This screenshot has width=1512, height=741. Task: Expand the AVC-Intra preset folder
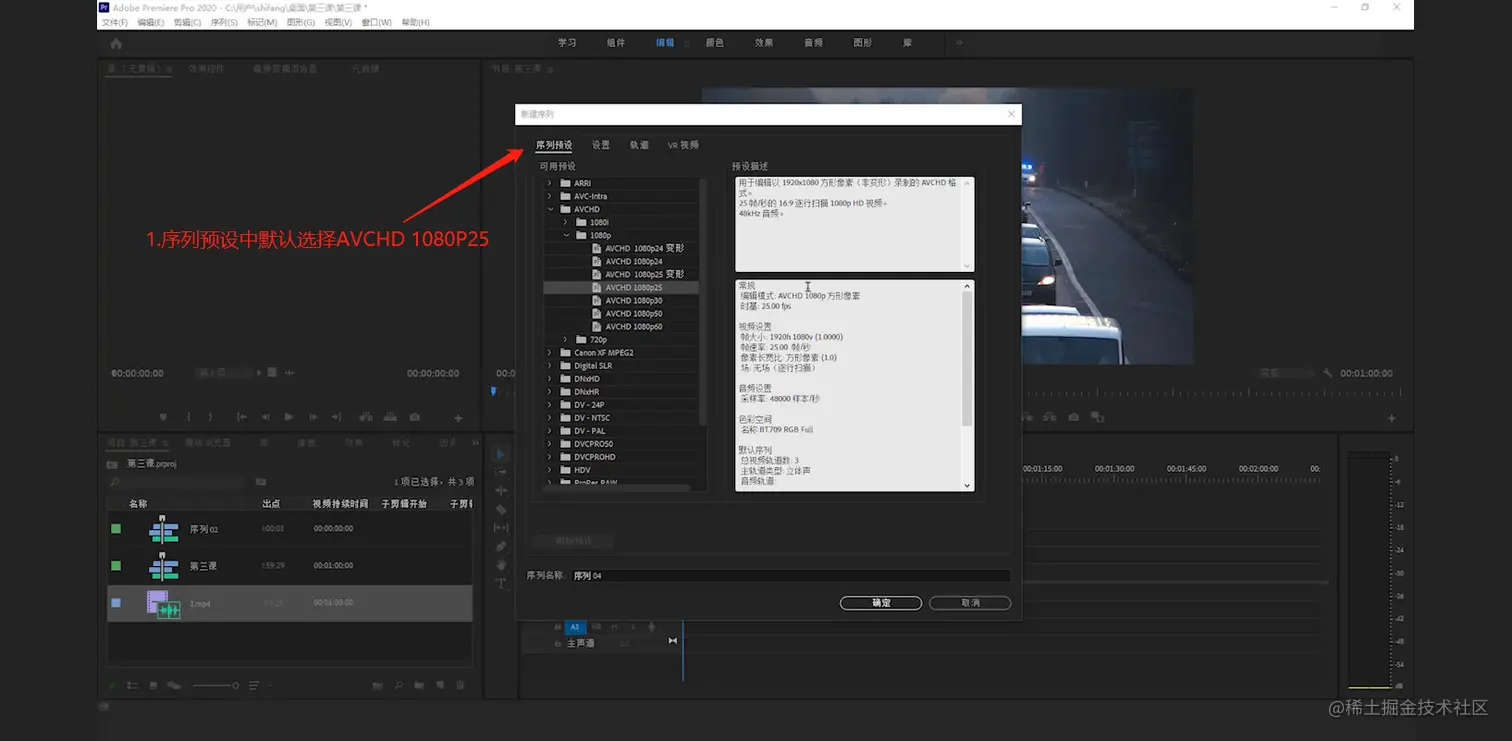[x=549, y=196]
